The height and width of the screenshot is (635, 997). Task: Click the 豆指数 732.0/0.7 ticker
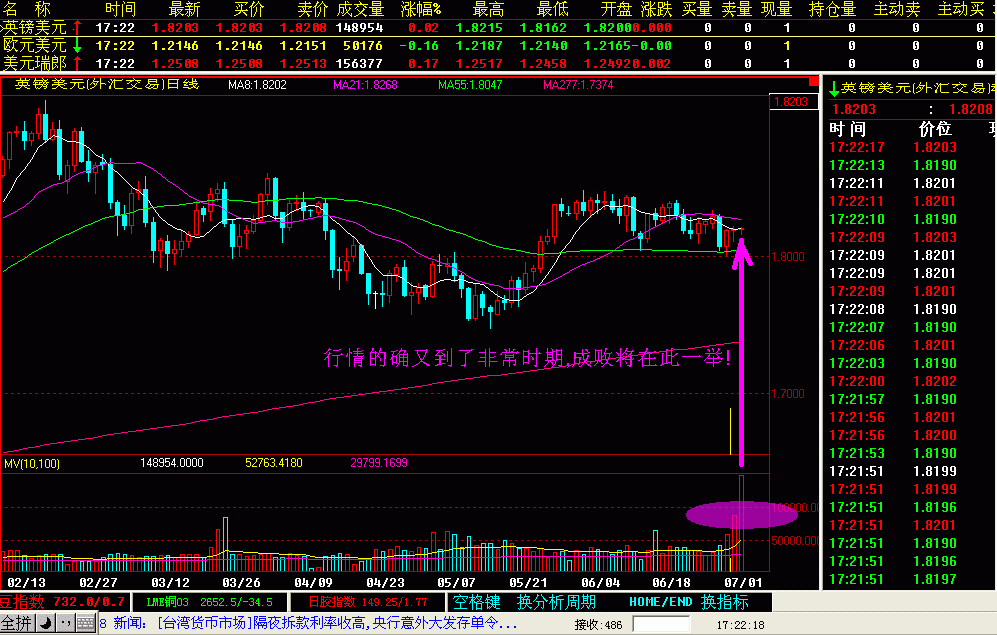point(64,601)
